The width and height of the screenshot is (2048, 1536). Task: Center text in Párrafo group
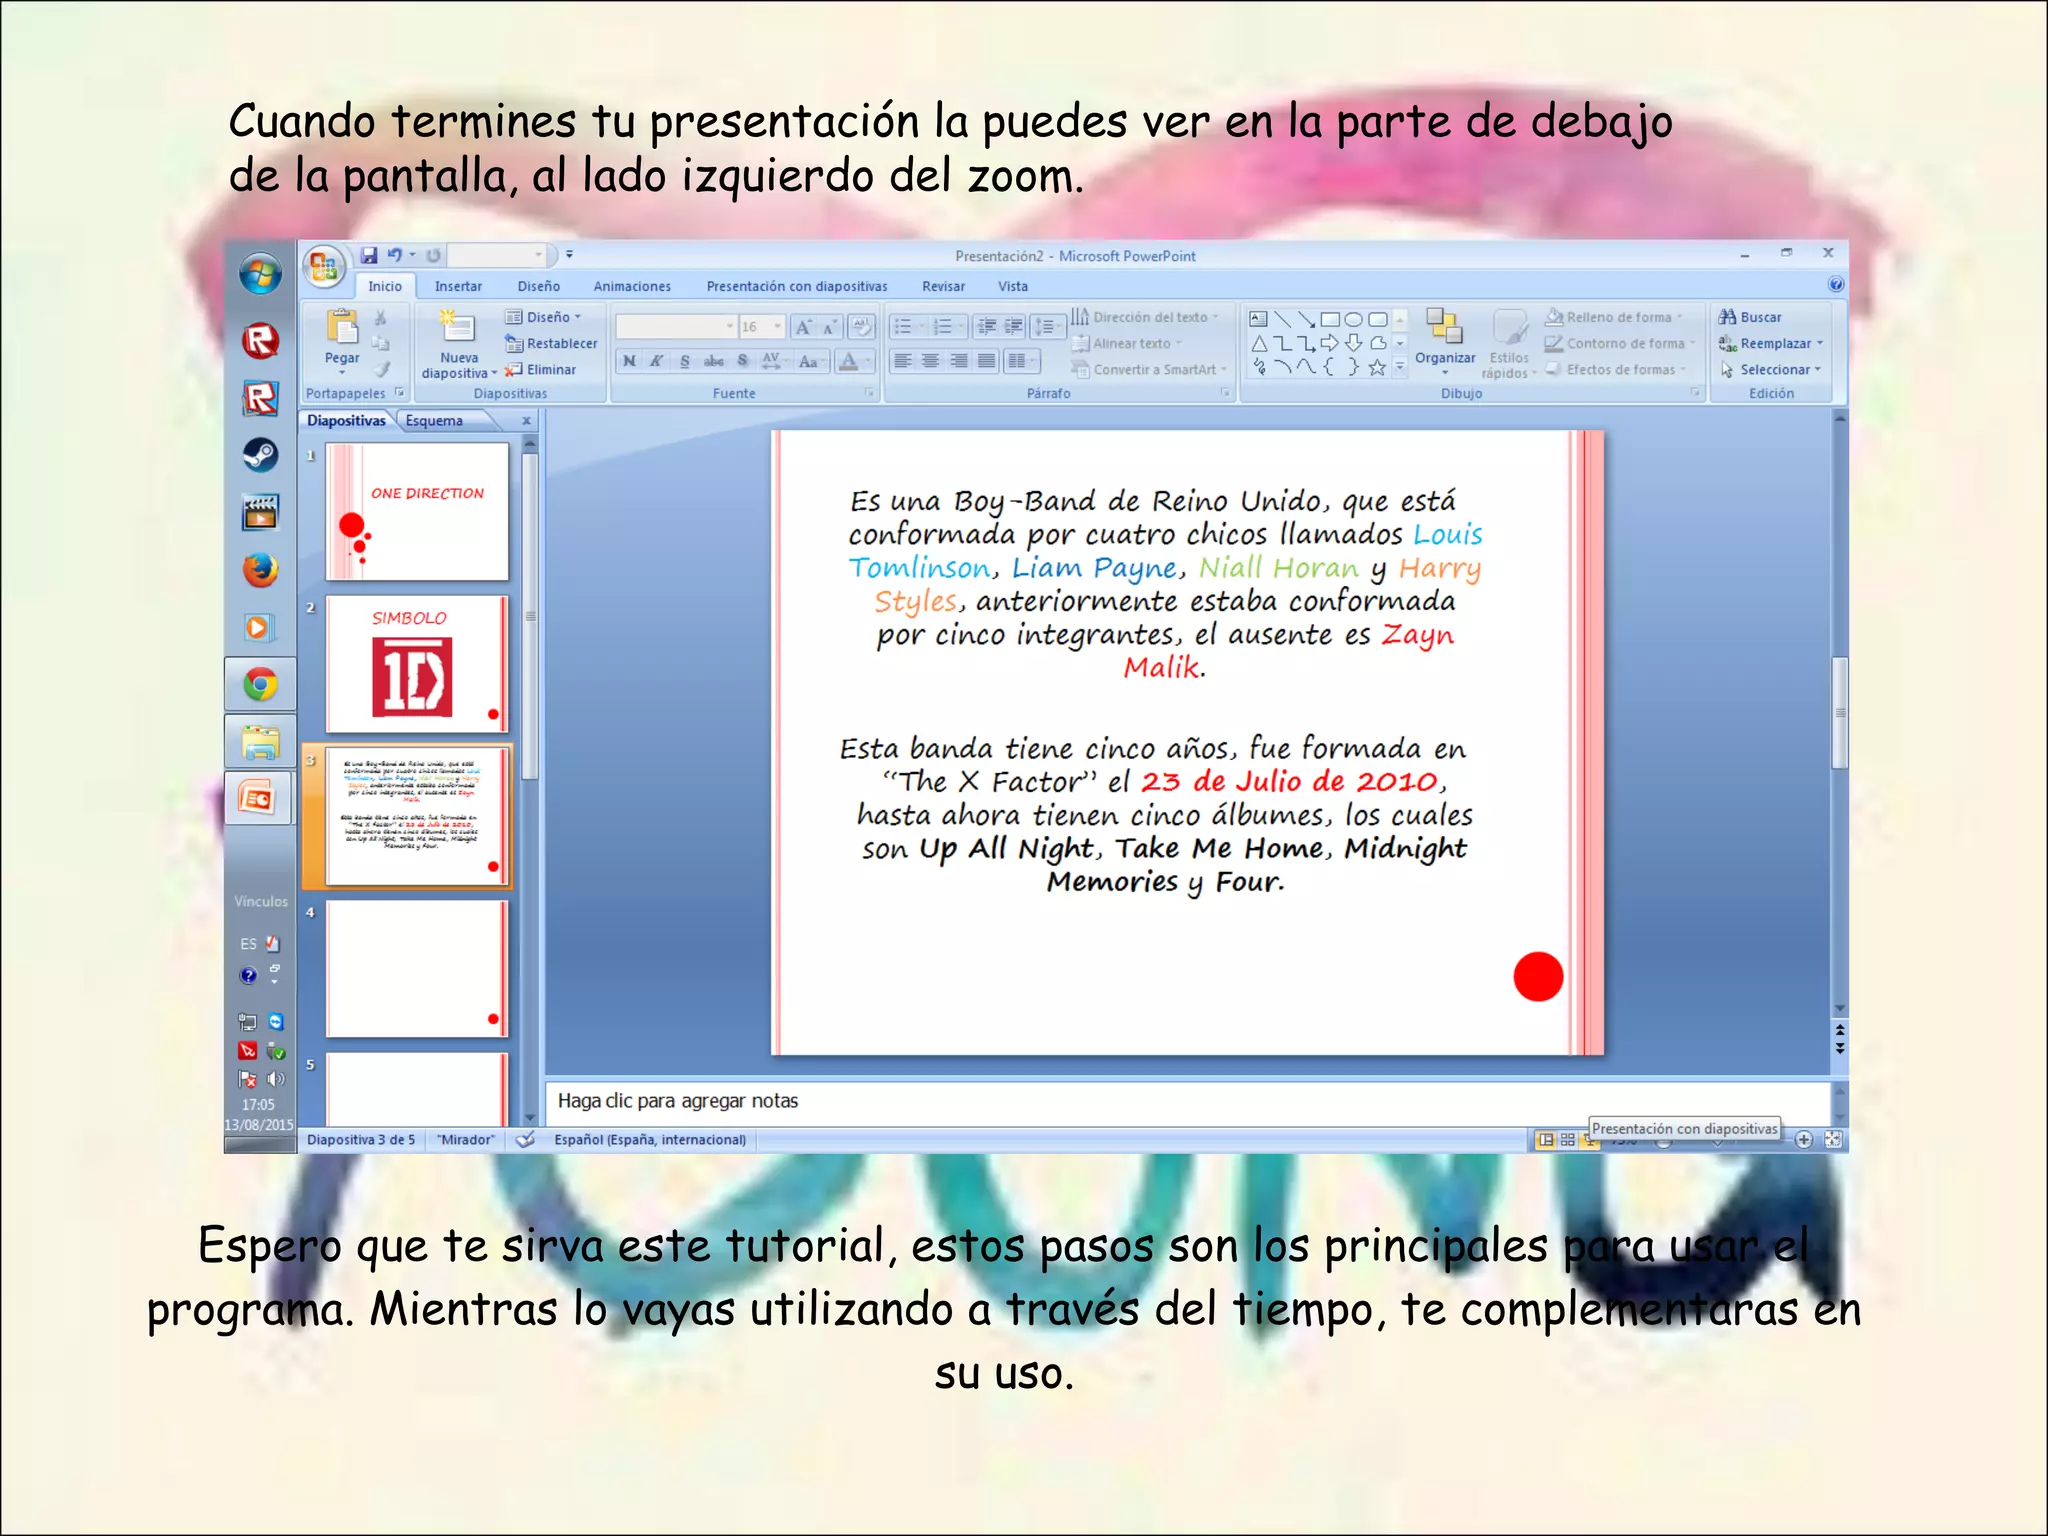[x=931, y=361]
